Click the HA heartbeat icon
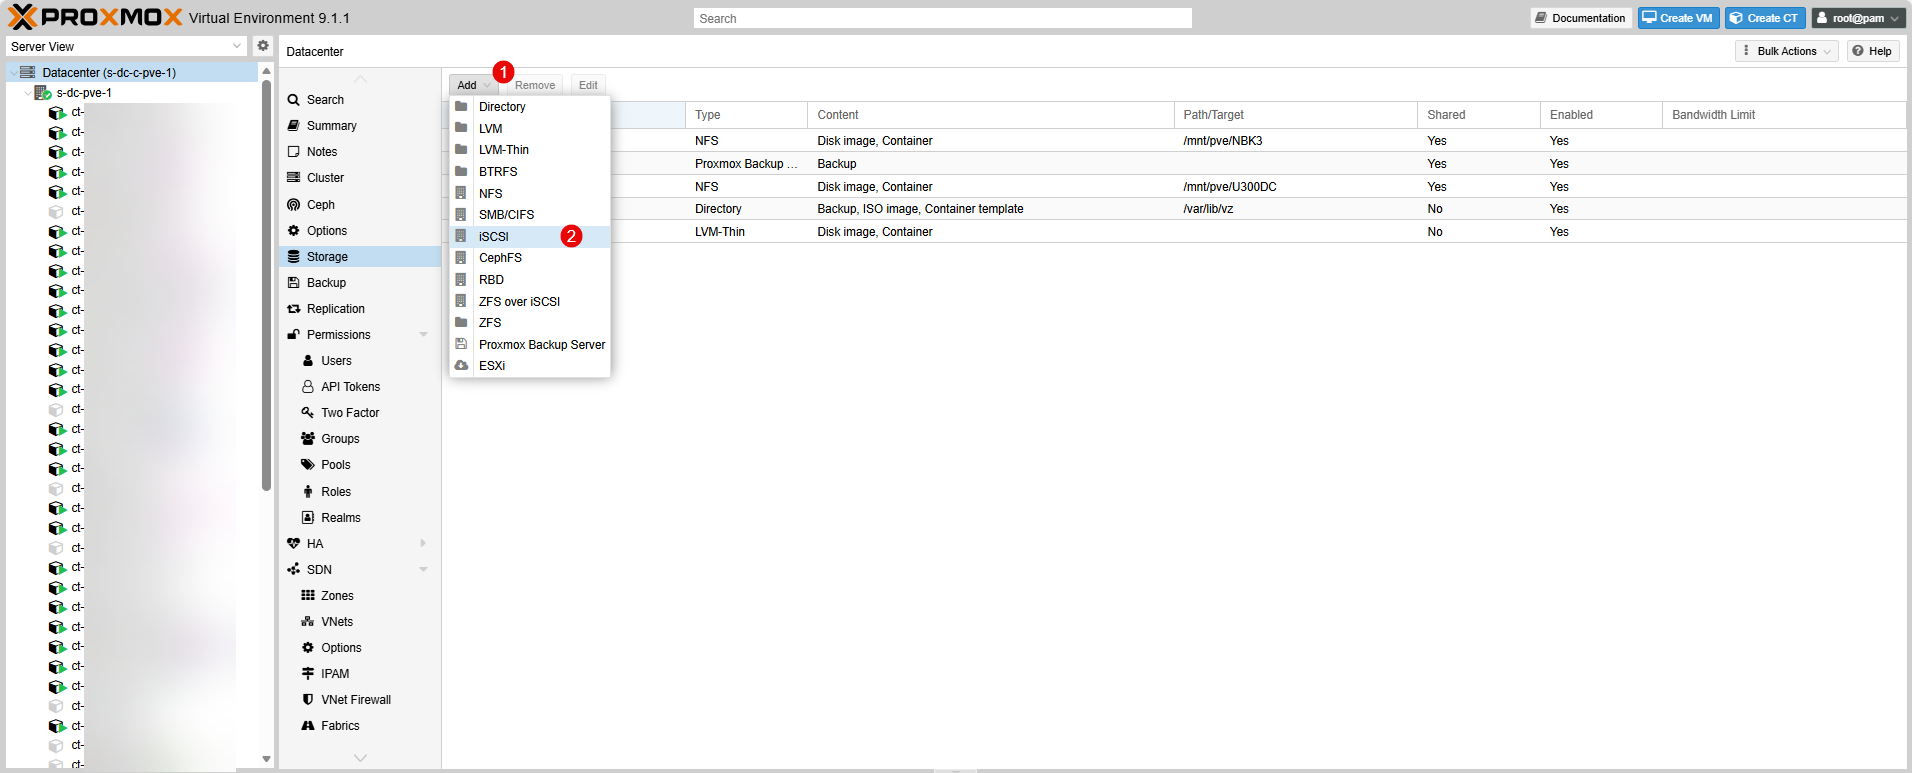Image resolution: width=1912 pixels, height=773 pixels. click(x=294, y=544)
